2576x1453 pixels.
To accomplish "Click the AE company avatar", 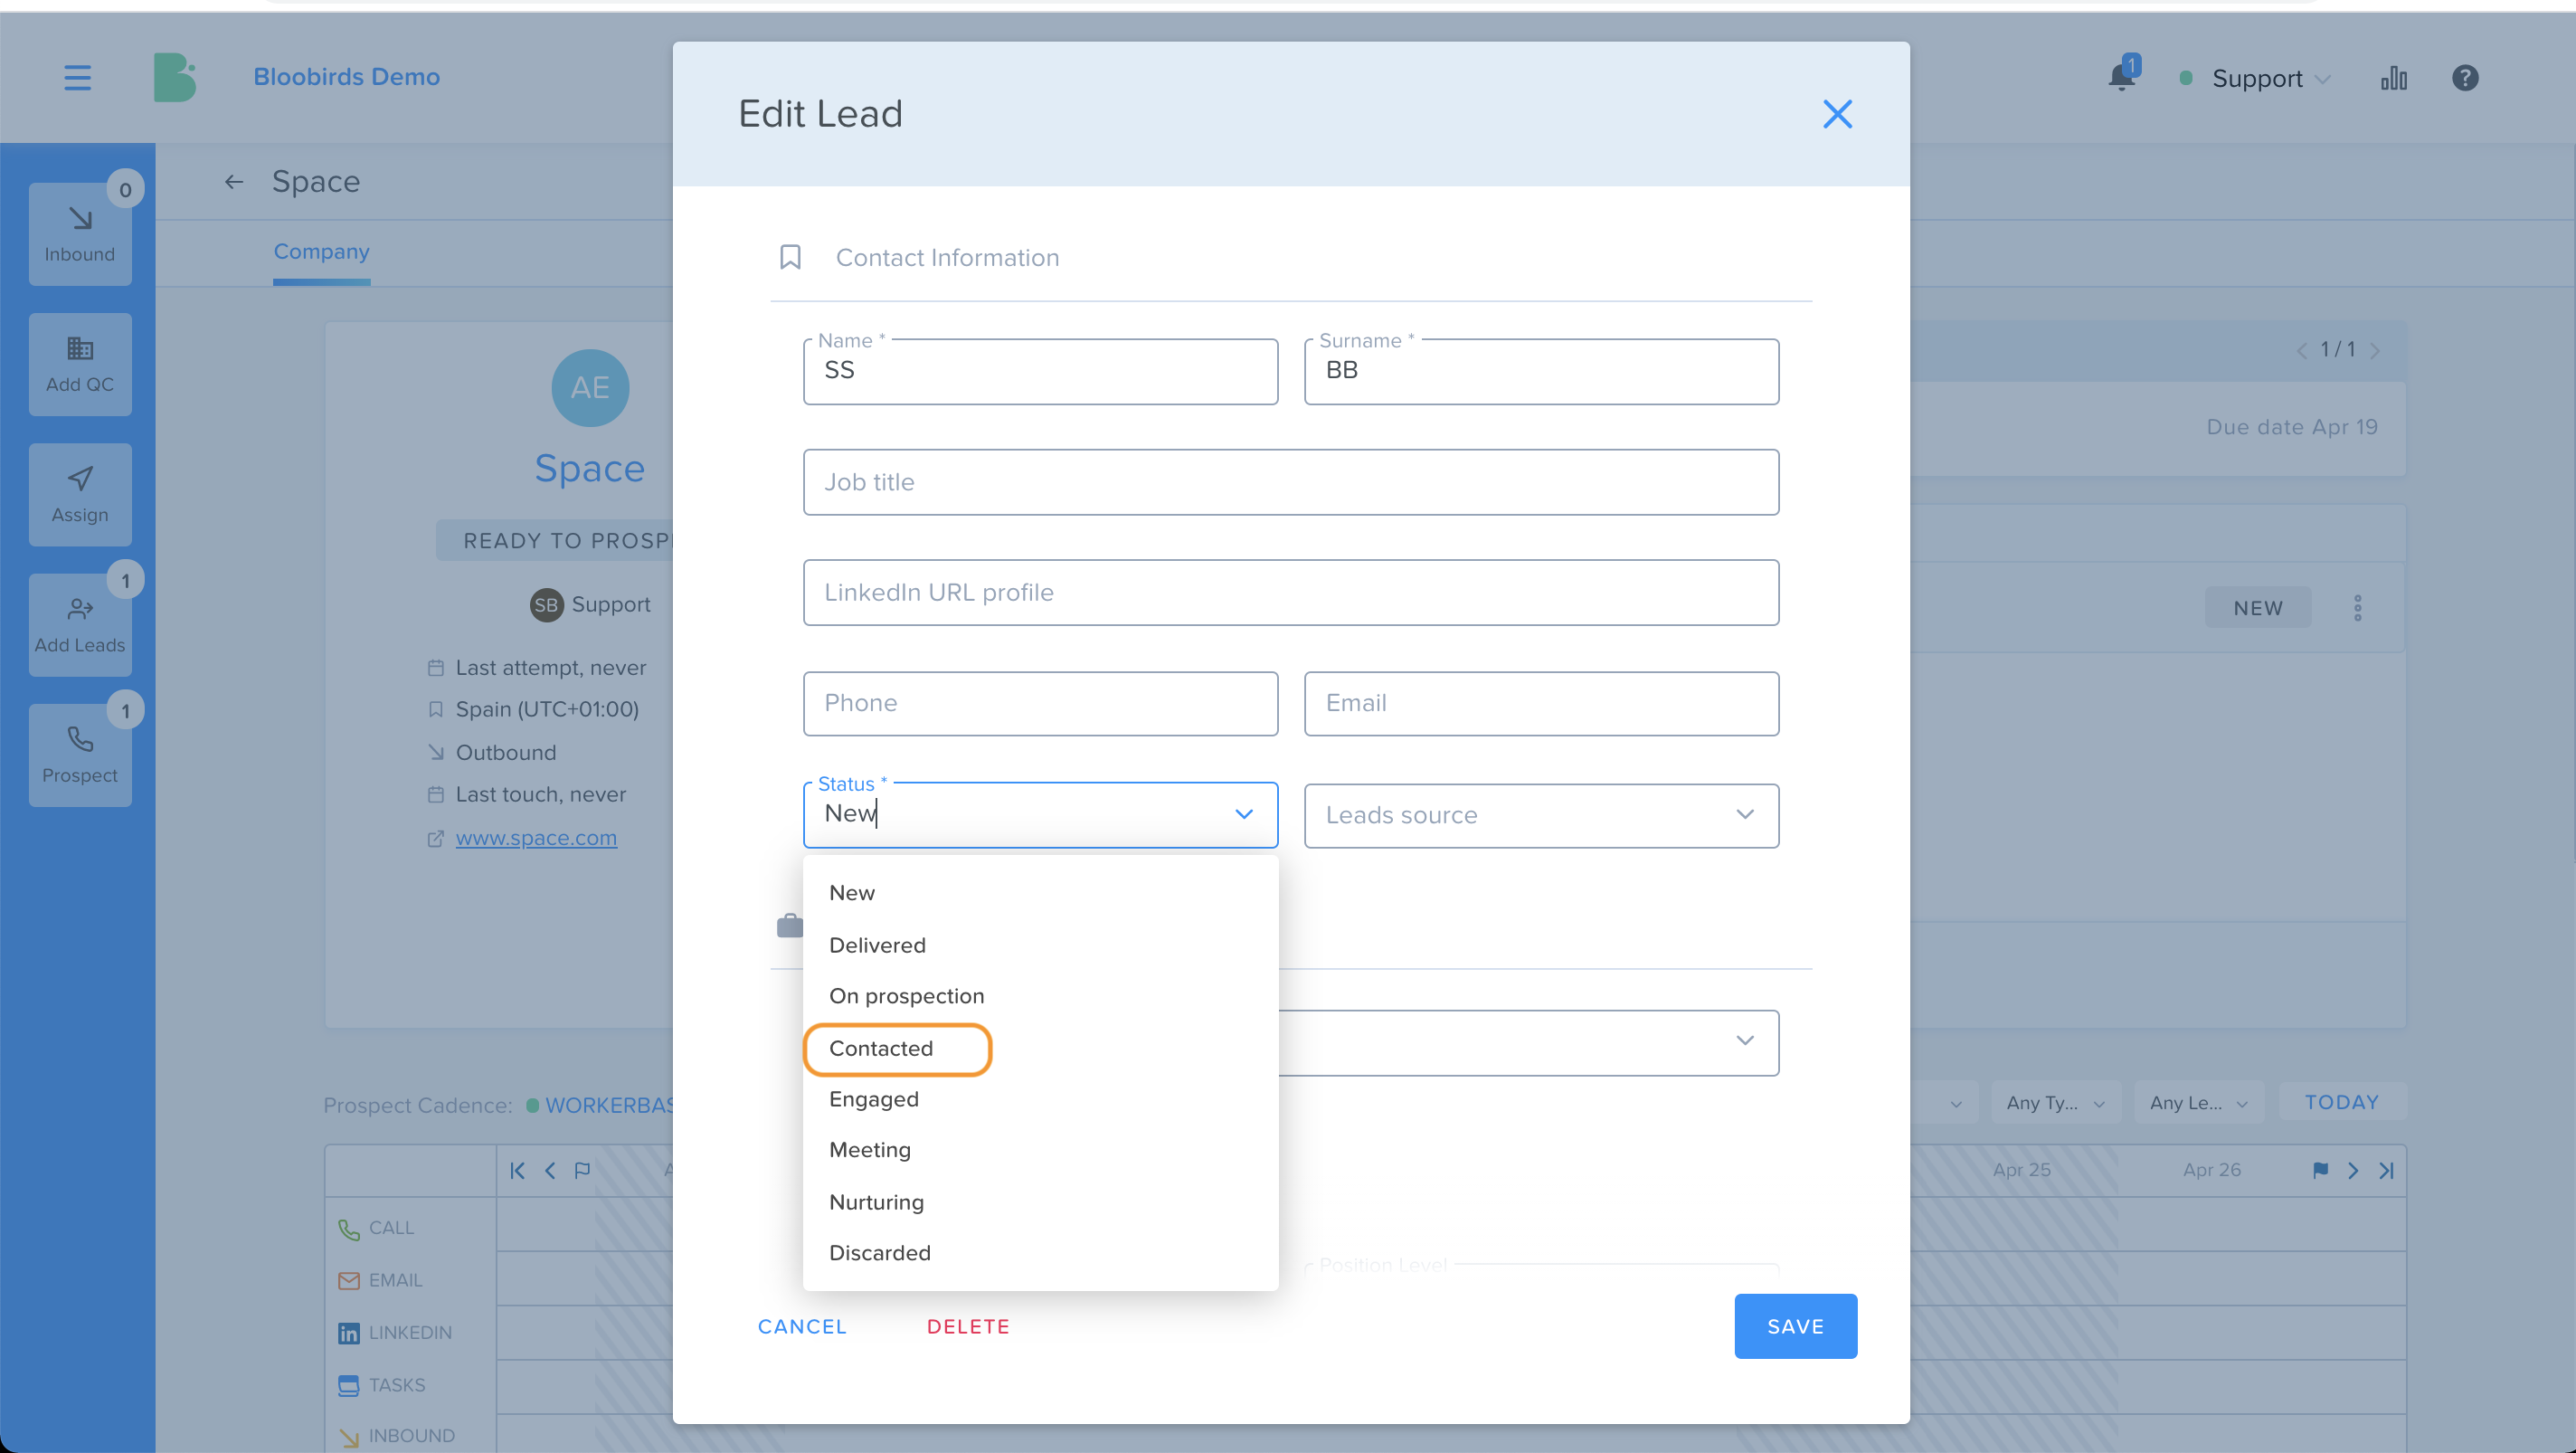I will point(590,387).
